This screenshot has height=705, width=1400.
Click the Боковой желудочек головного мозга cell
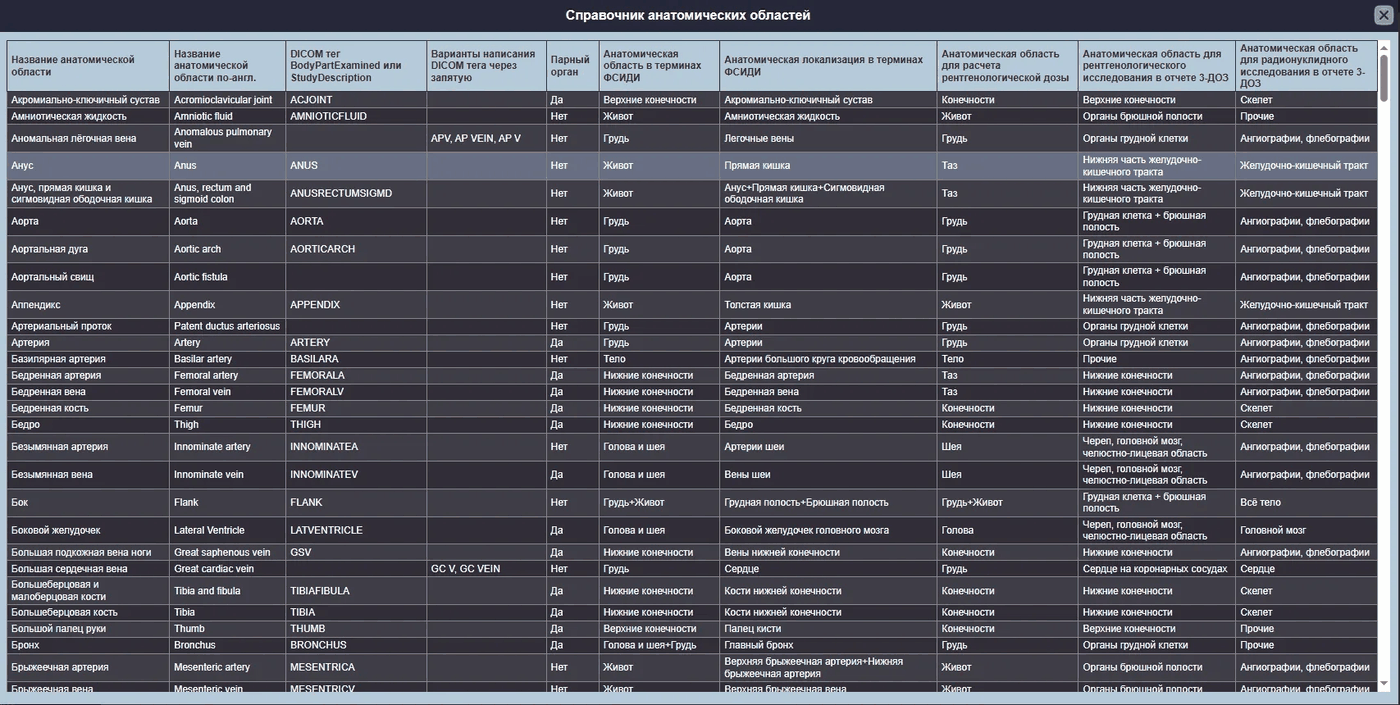[829, 530]
